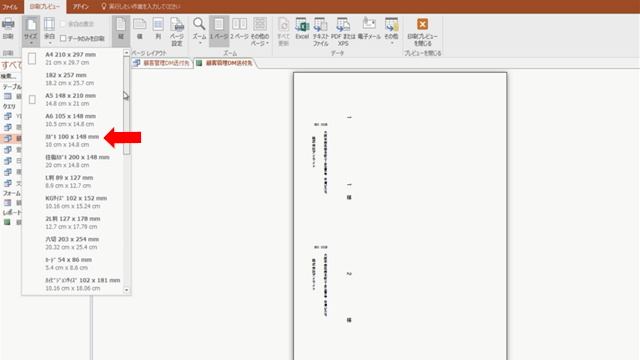Select the table icon under テーブル
The image size is (640, 360).
[x=8, y=96]
